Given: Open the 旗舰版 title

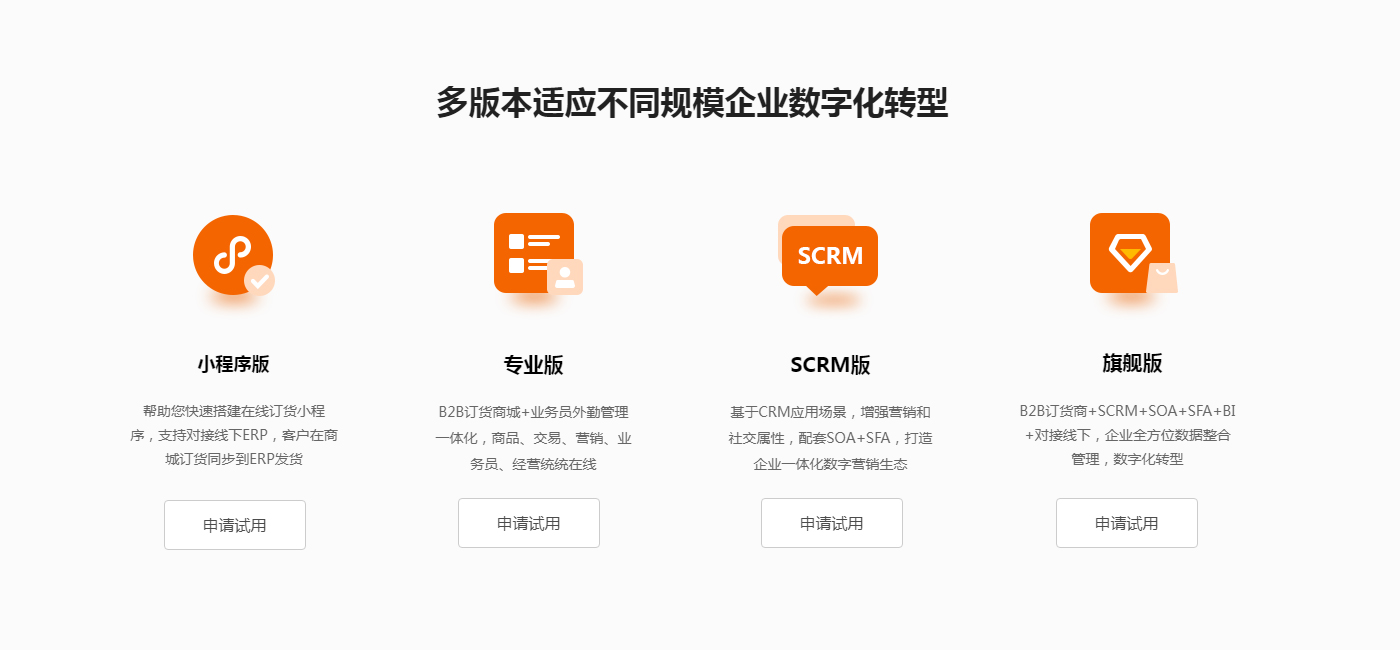Looking at the screenshot, I should (1132, 363).
